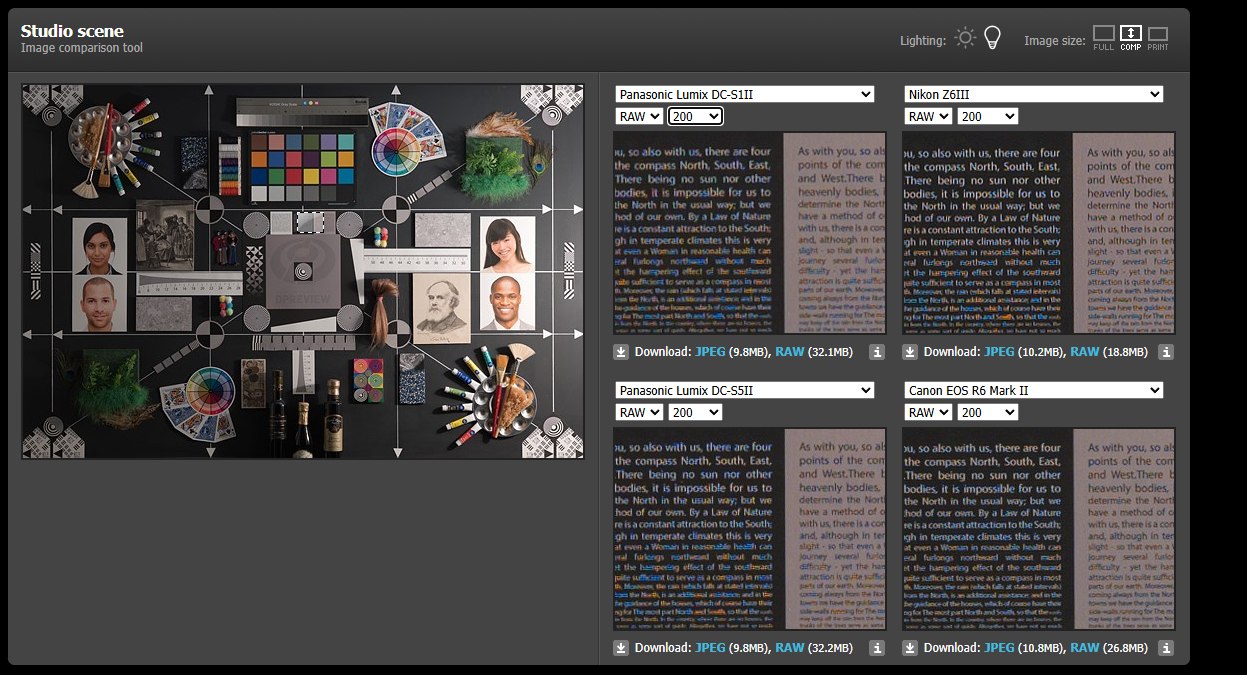Click download arrow icon for Lumix DC-S5II

621,648
